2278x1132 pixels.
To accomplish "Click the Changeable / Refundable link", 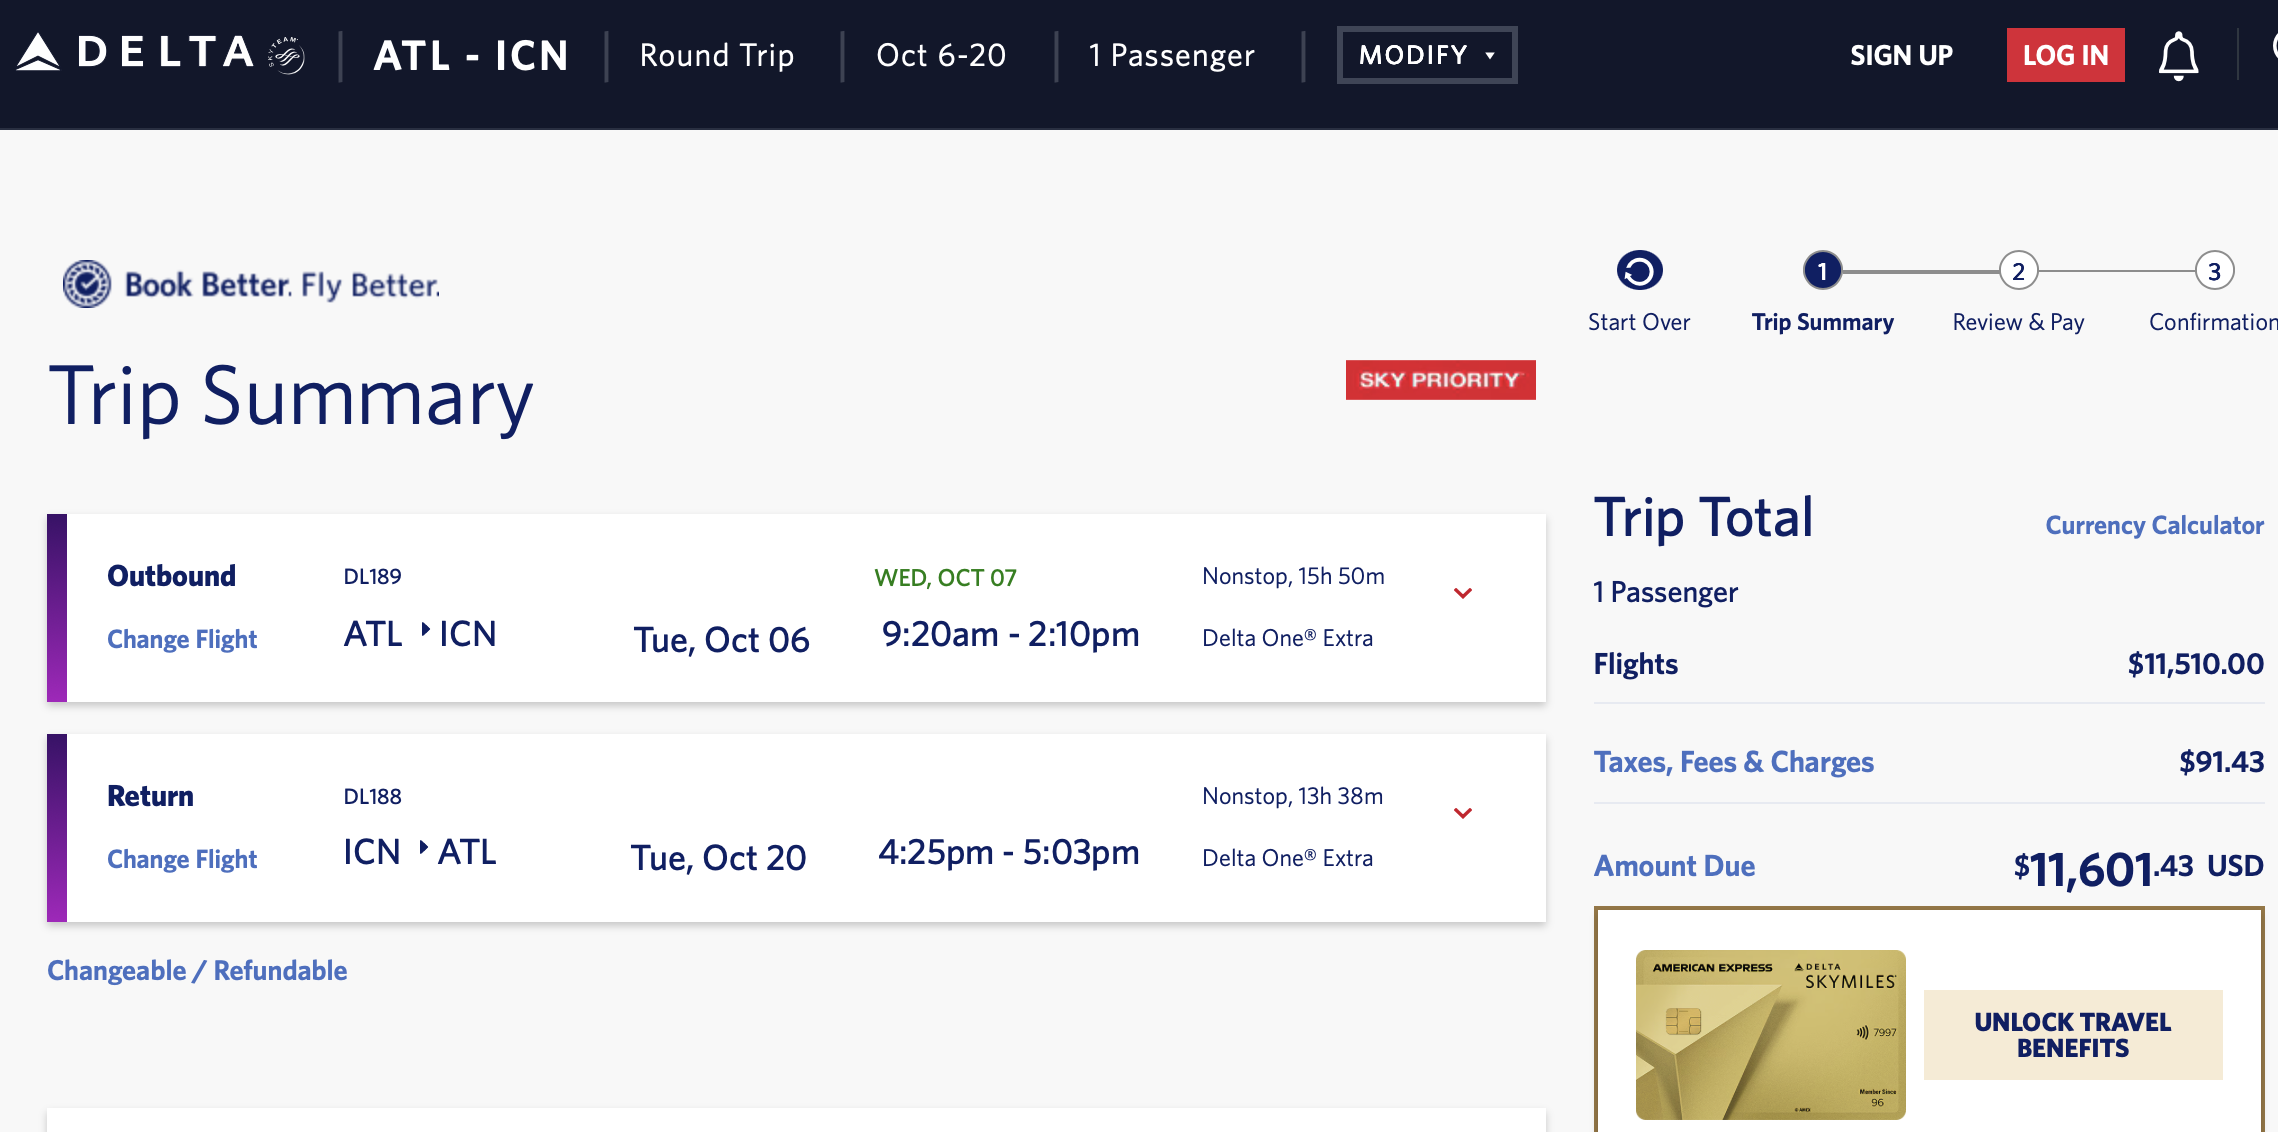I will pos(197,971).
